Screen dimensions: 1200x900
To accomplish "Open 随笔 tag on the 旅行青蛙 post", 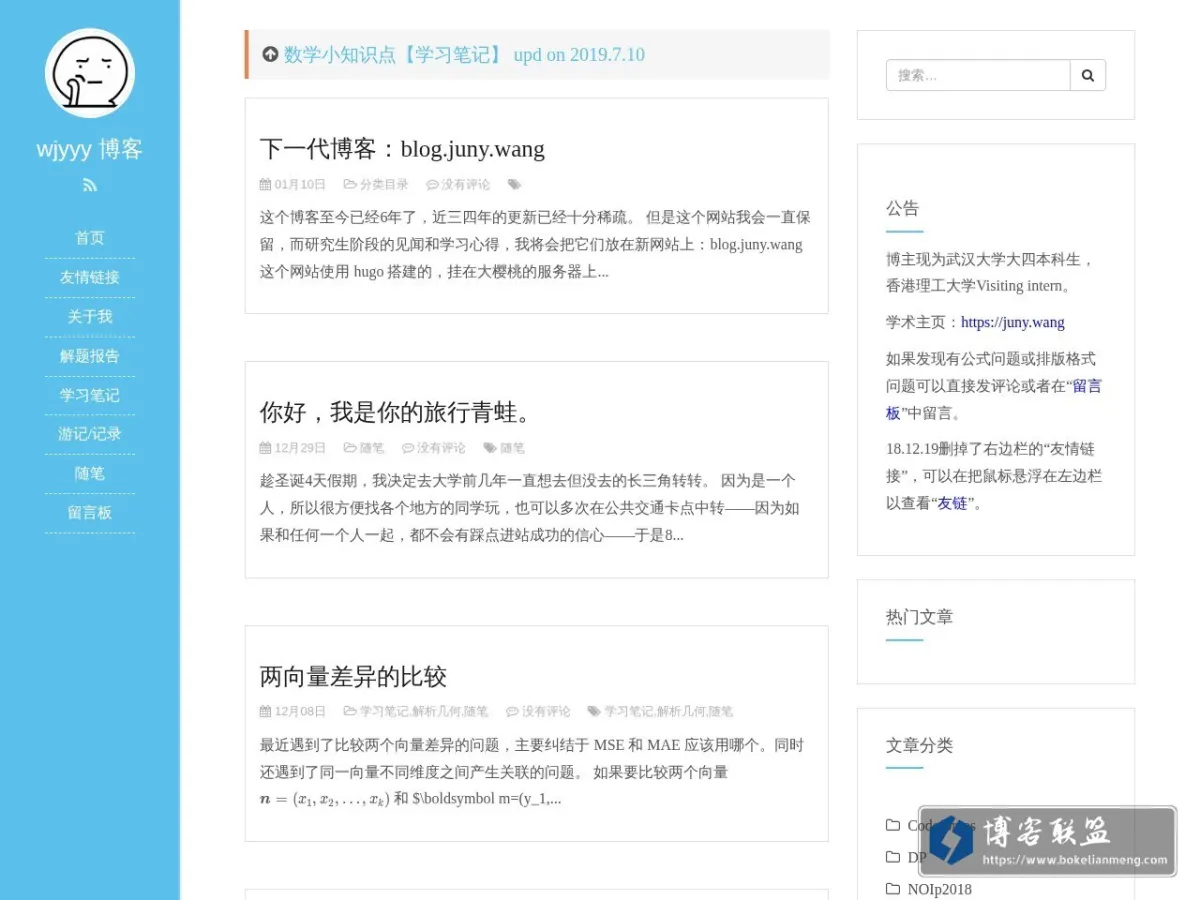I will click(x=512, y=448).
